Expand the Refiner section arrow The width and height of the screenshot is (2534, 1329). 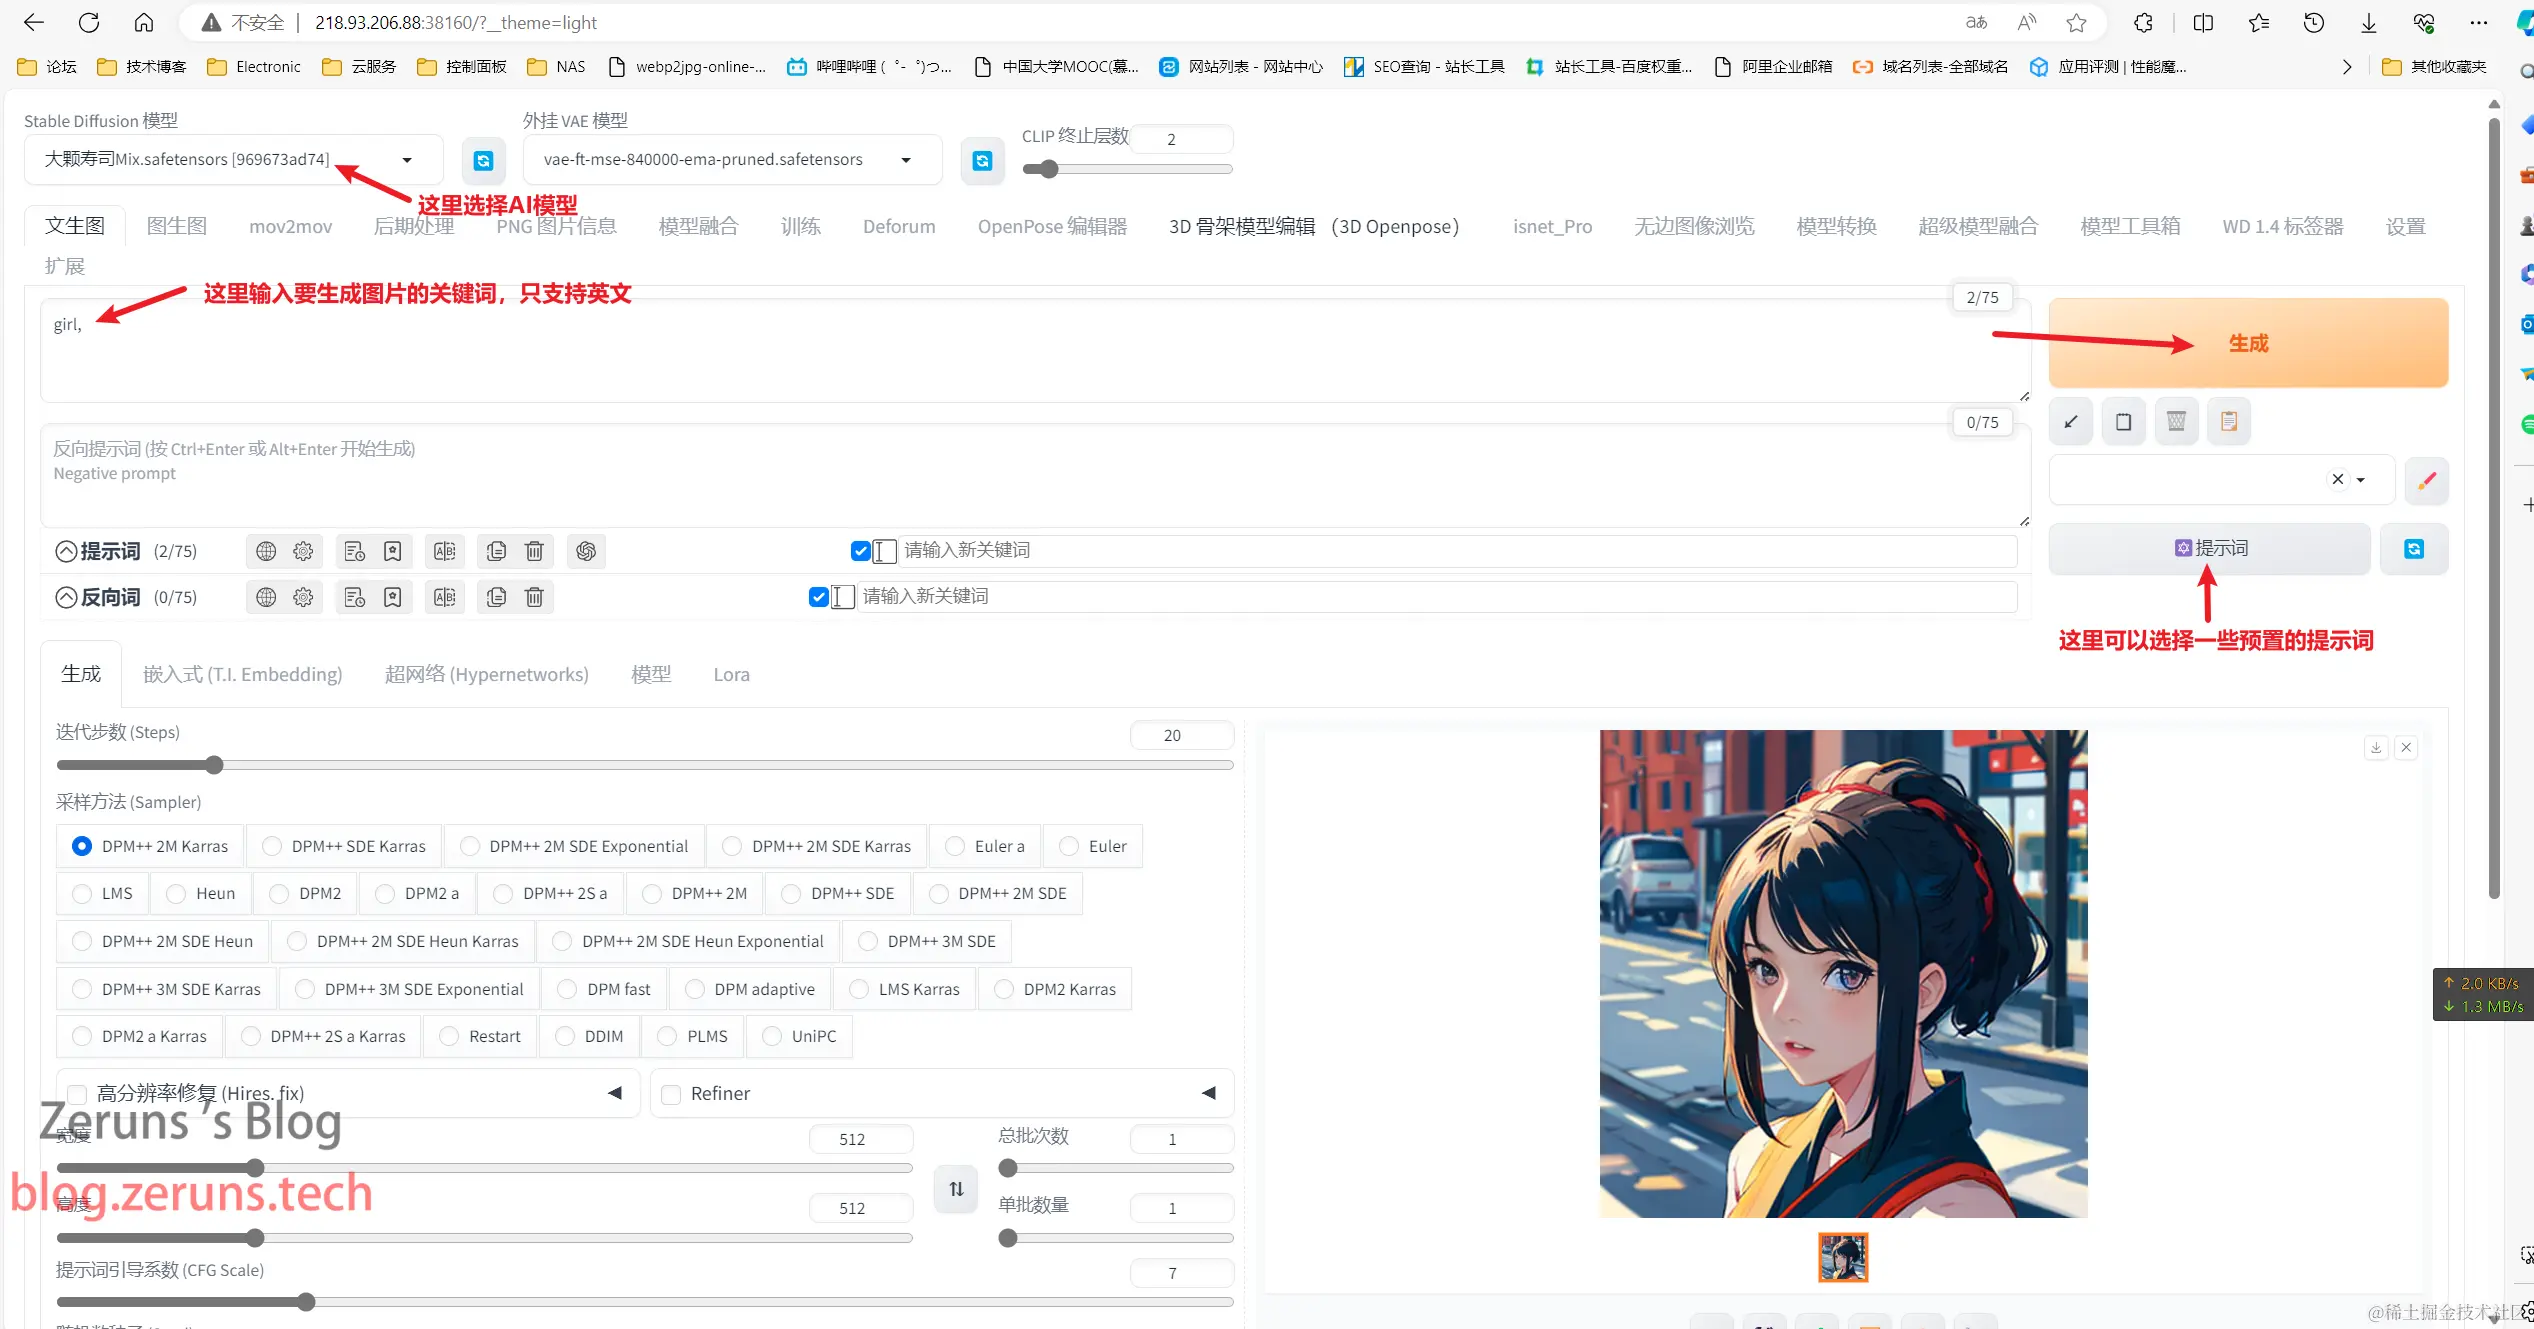(1208, 1093)
